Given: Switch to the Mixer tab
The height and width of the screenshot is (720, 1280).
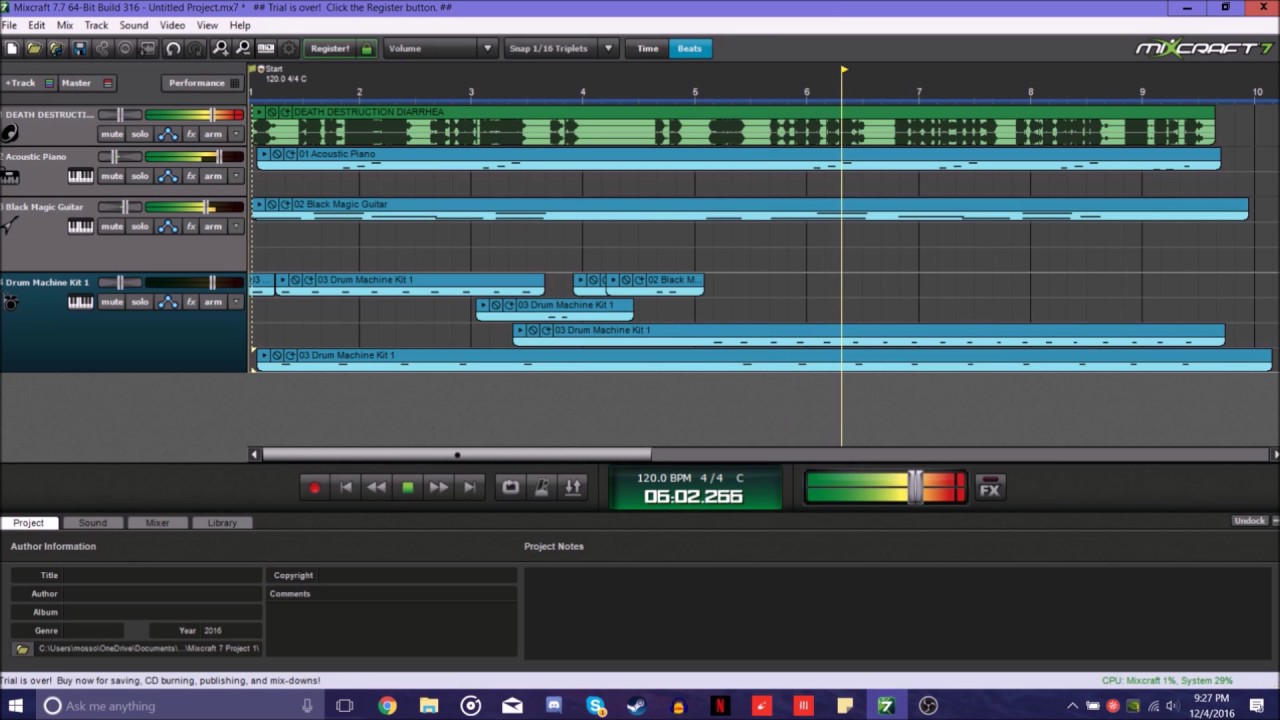Looking at the screenshot, I should pos(157,523).
